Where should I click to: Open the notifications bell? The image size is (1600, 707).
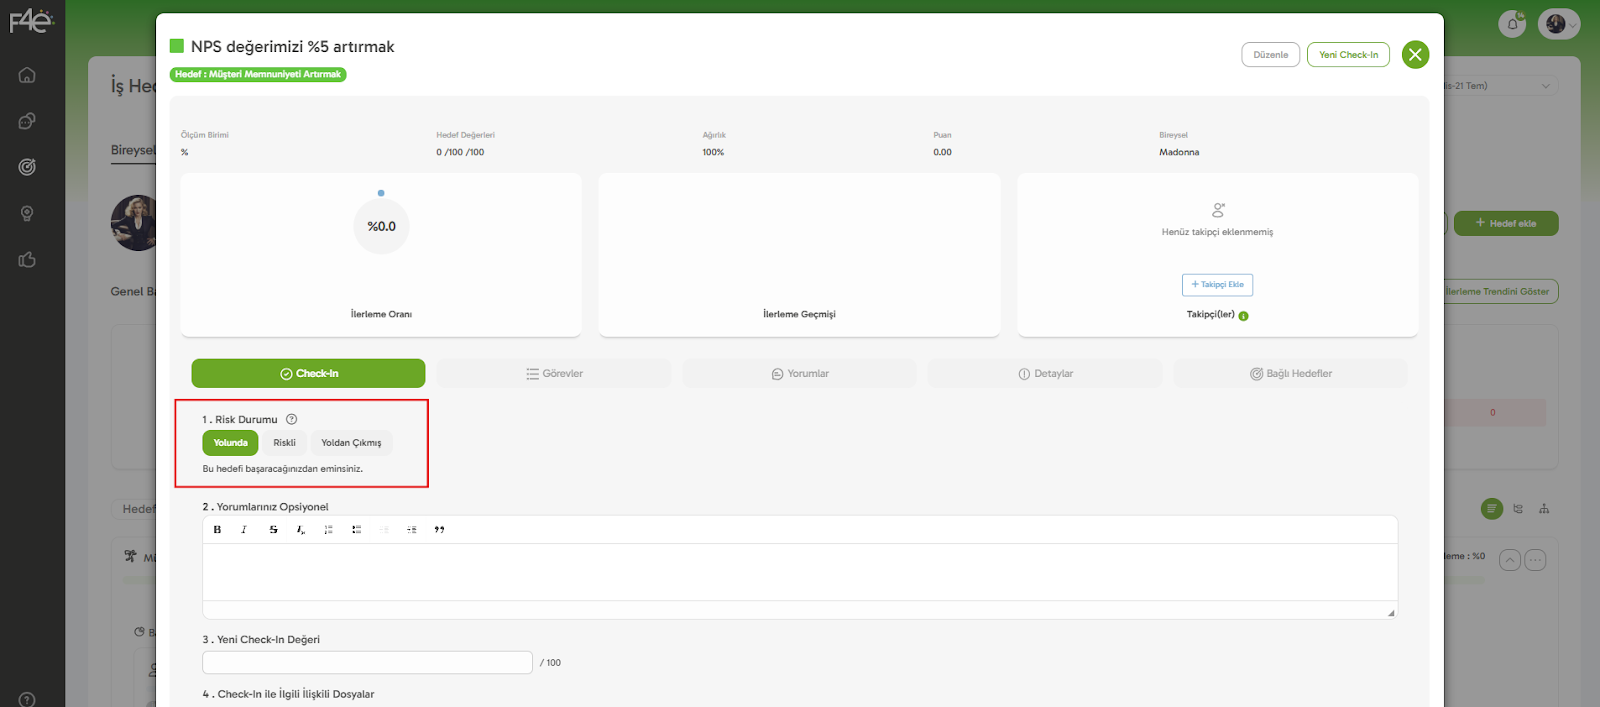(1512, 24)
